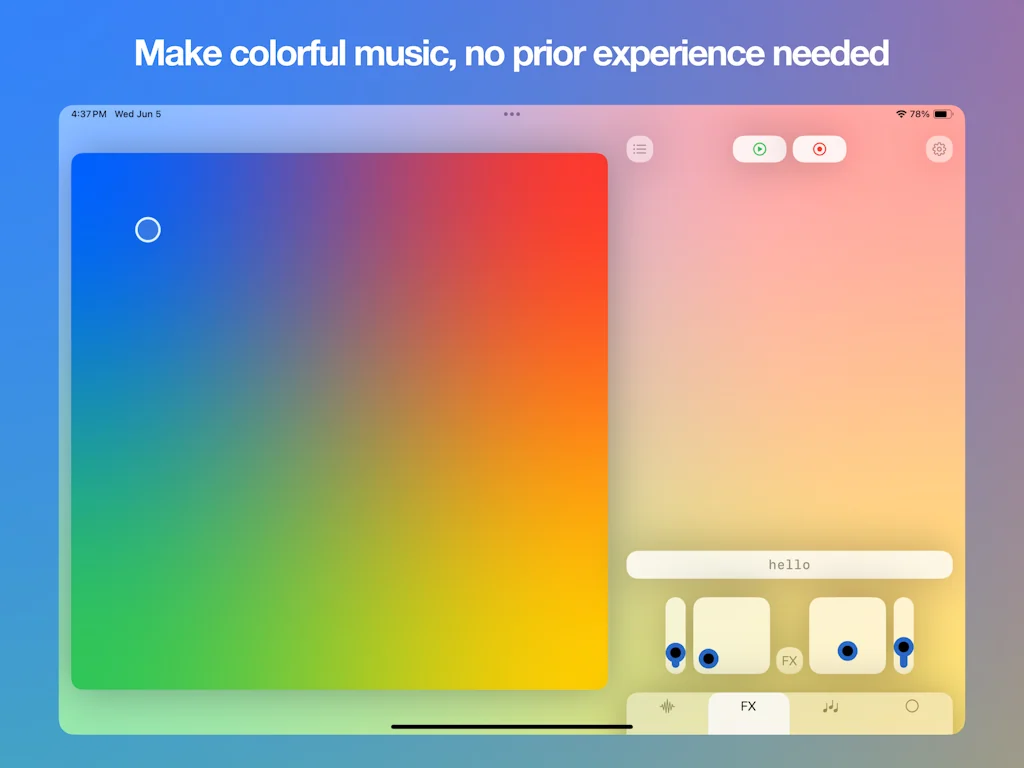
Task: Open the track list icon
Action: (639, 148)
